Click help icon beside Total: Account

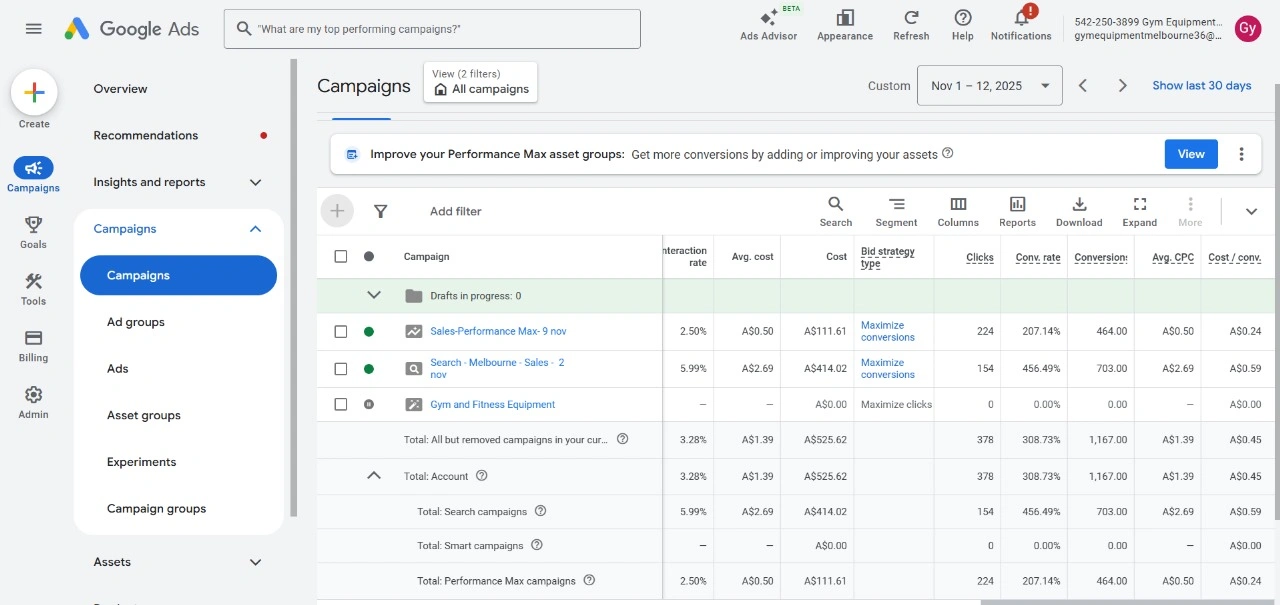(x=481, y=476)
